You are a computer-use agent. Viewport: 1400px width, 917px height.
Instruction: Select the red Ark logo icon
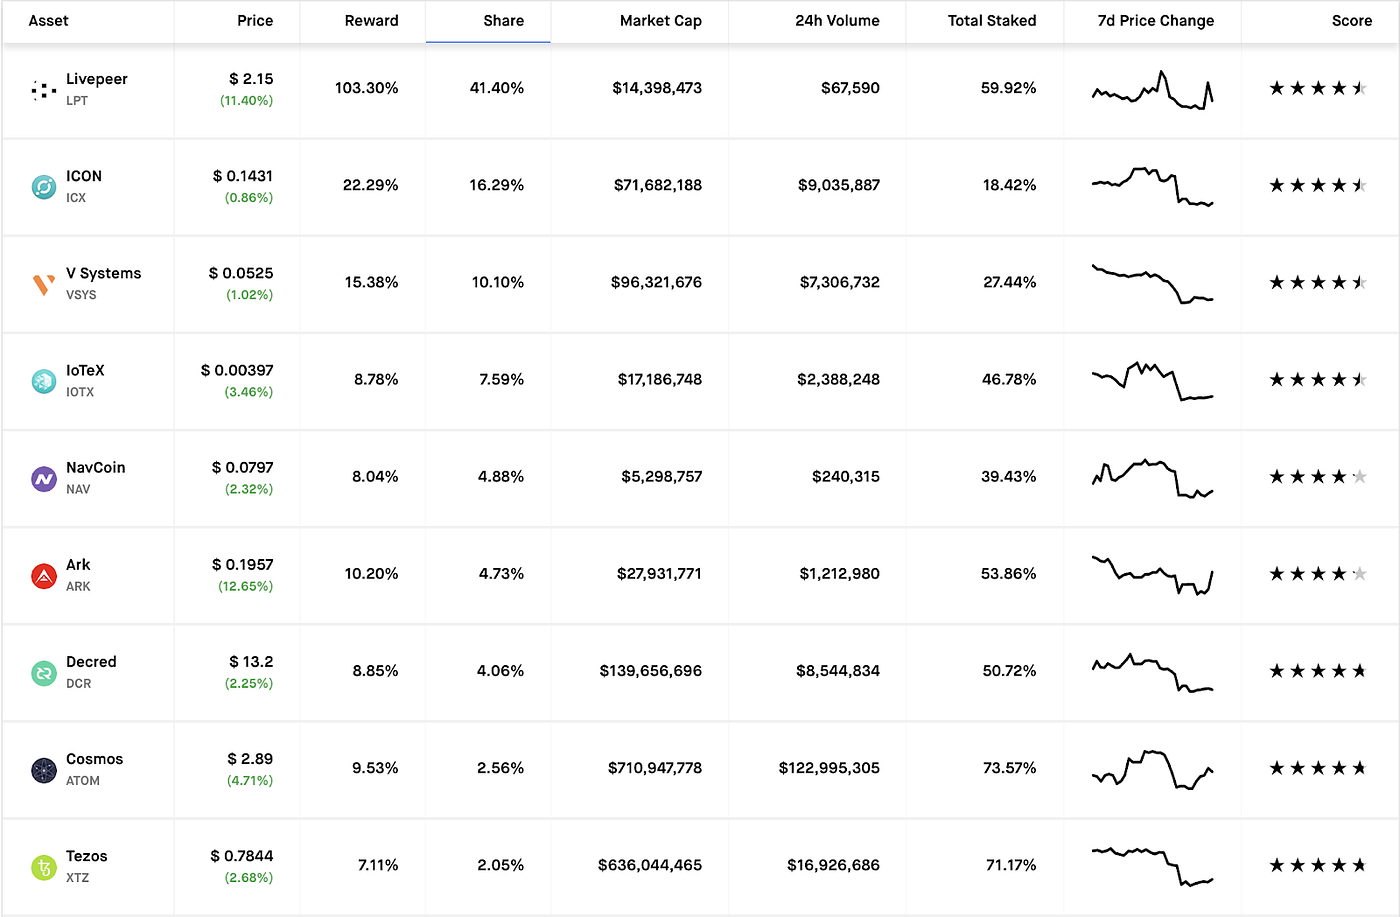(x=44, y=574)
